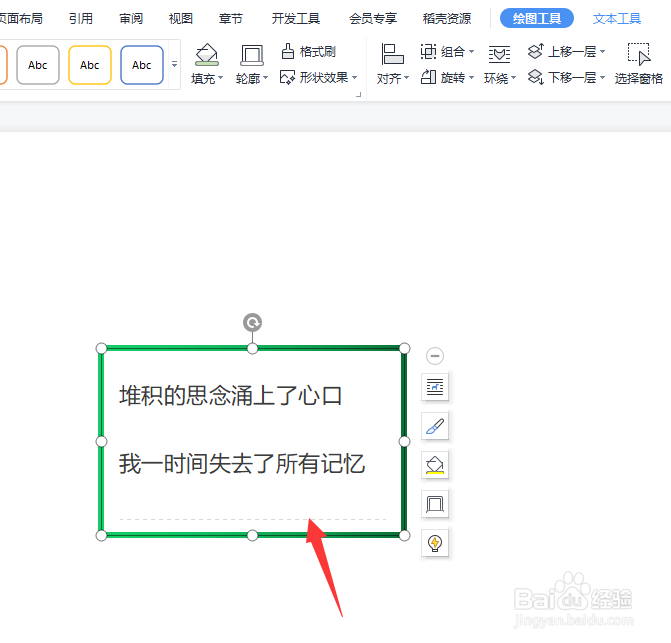Open the 选择窗格 selection pane
This screenshot has height=643, width=671.
pos(638,63)
